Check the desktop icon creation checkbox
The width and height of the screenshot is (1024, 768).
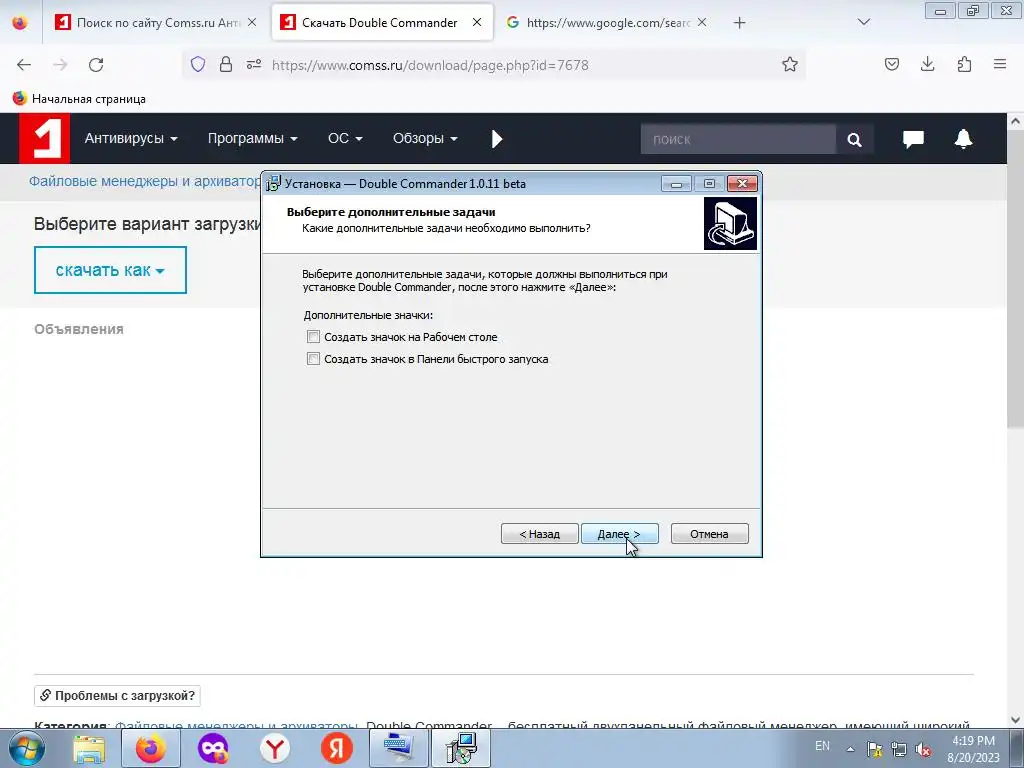[x=313, y=337]
